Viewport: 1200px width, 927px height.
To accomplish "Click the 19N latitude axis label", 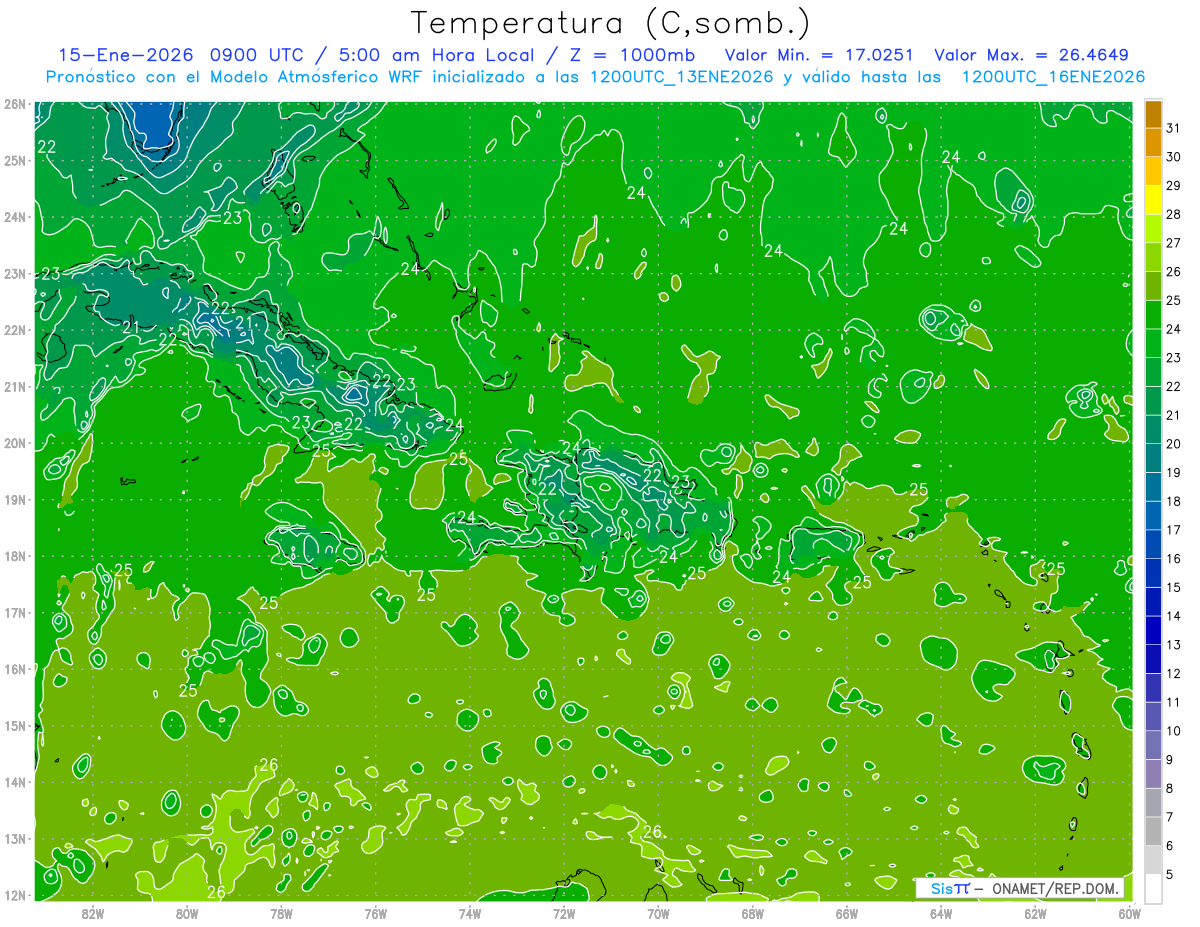I will click(x=15, y=499).
